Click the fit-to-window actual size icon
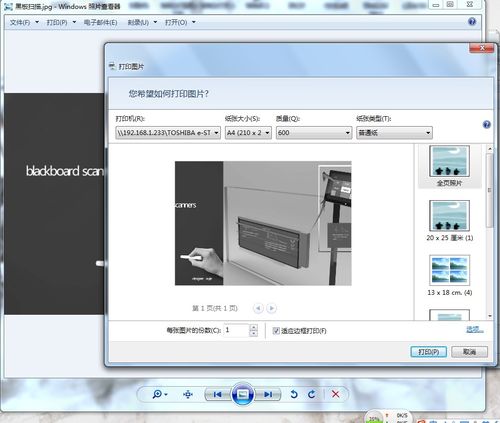The height and width of the screenshot is (423, 500). (x=188, y=395)
